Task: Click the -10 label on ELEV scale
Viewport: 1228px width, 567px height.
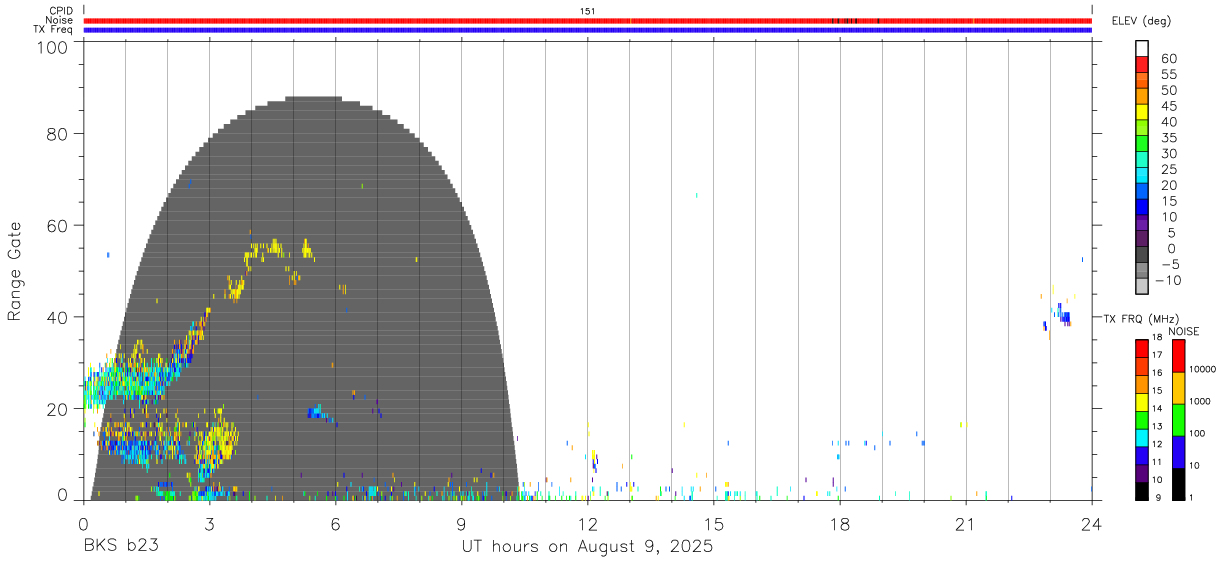Action: pos(1167,280)
